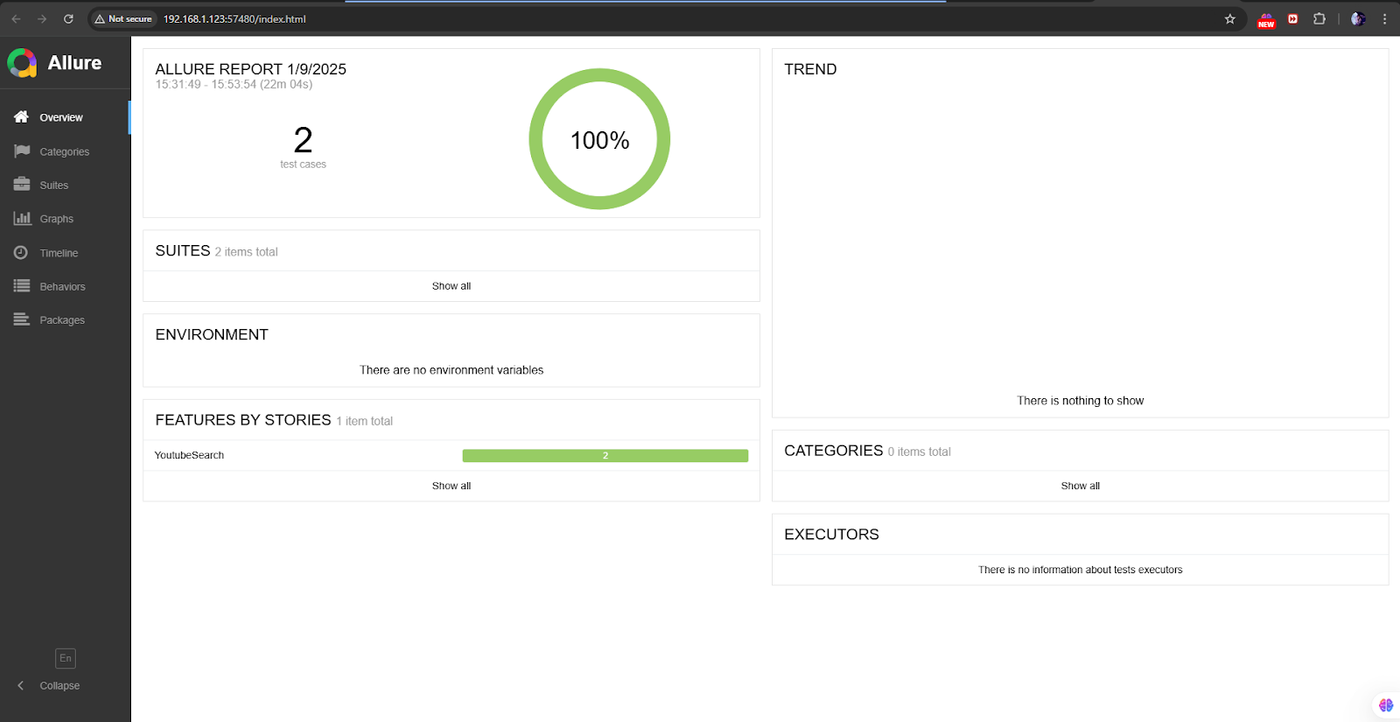The height and width of the screenshot is (722, 1400).
Task: Open the Overview menu label
Action: [x=61, y=118]
